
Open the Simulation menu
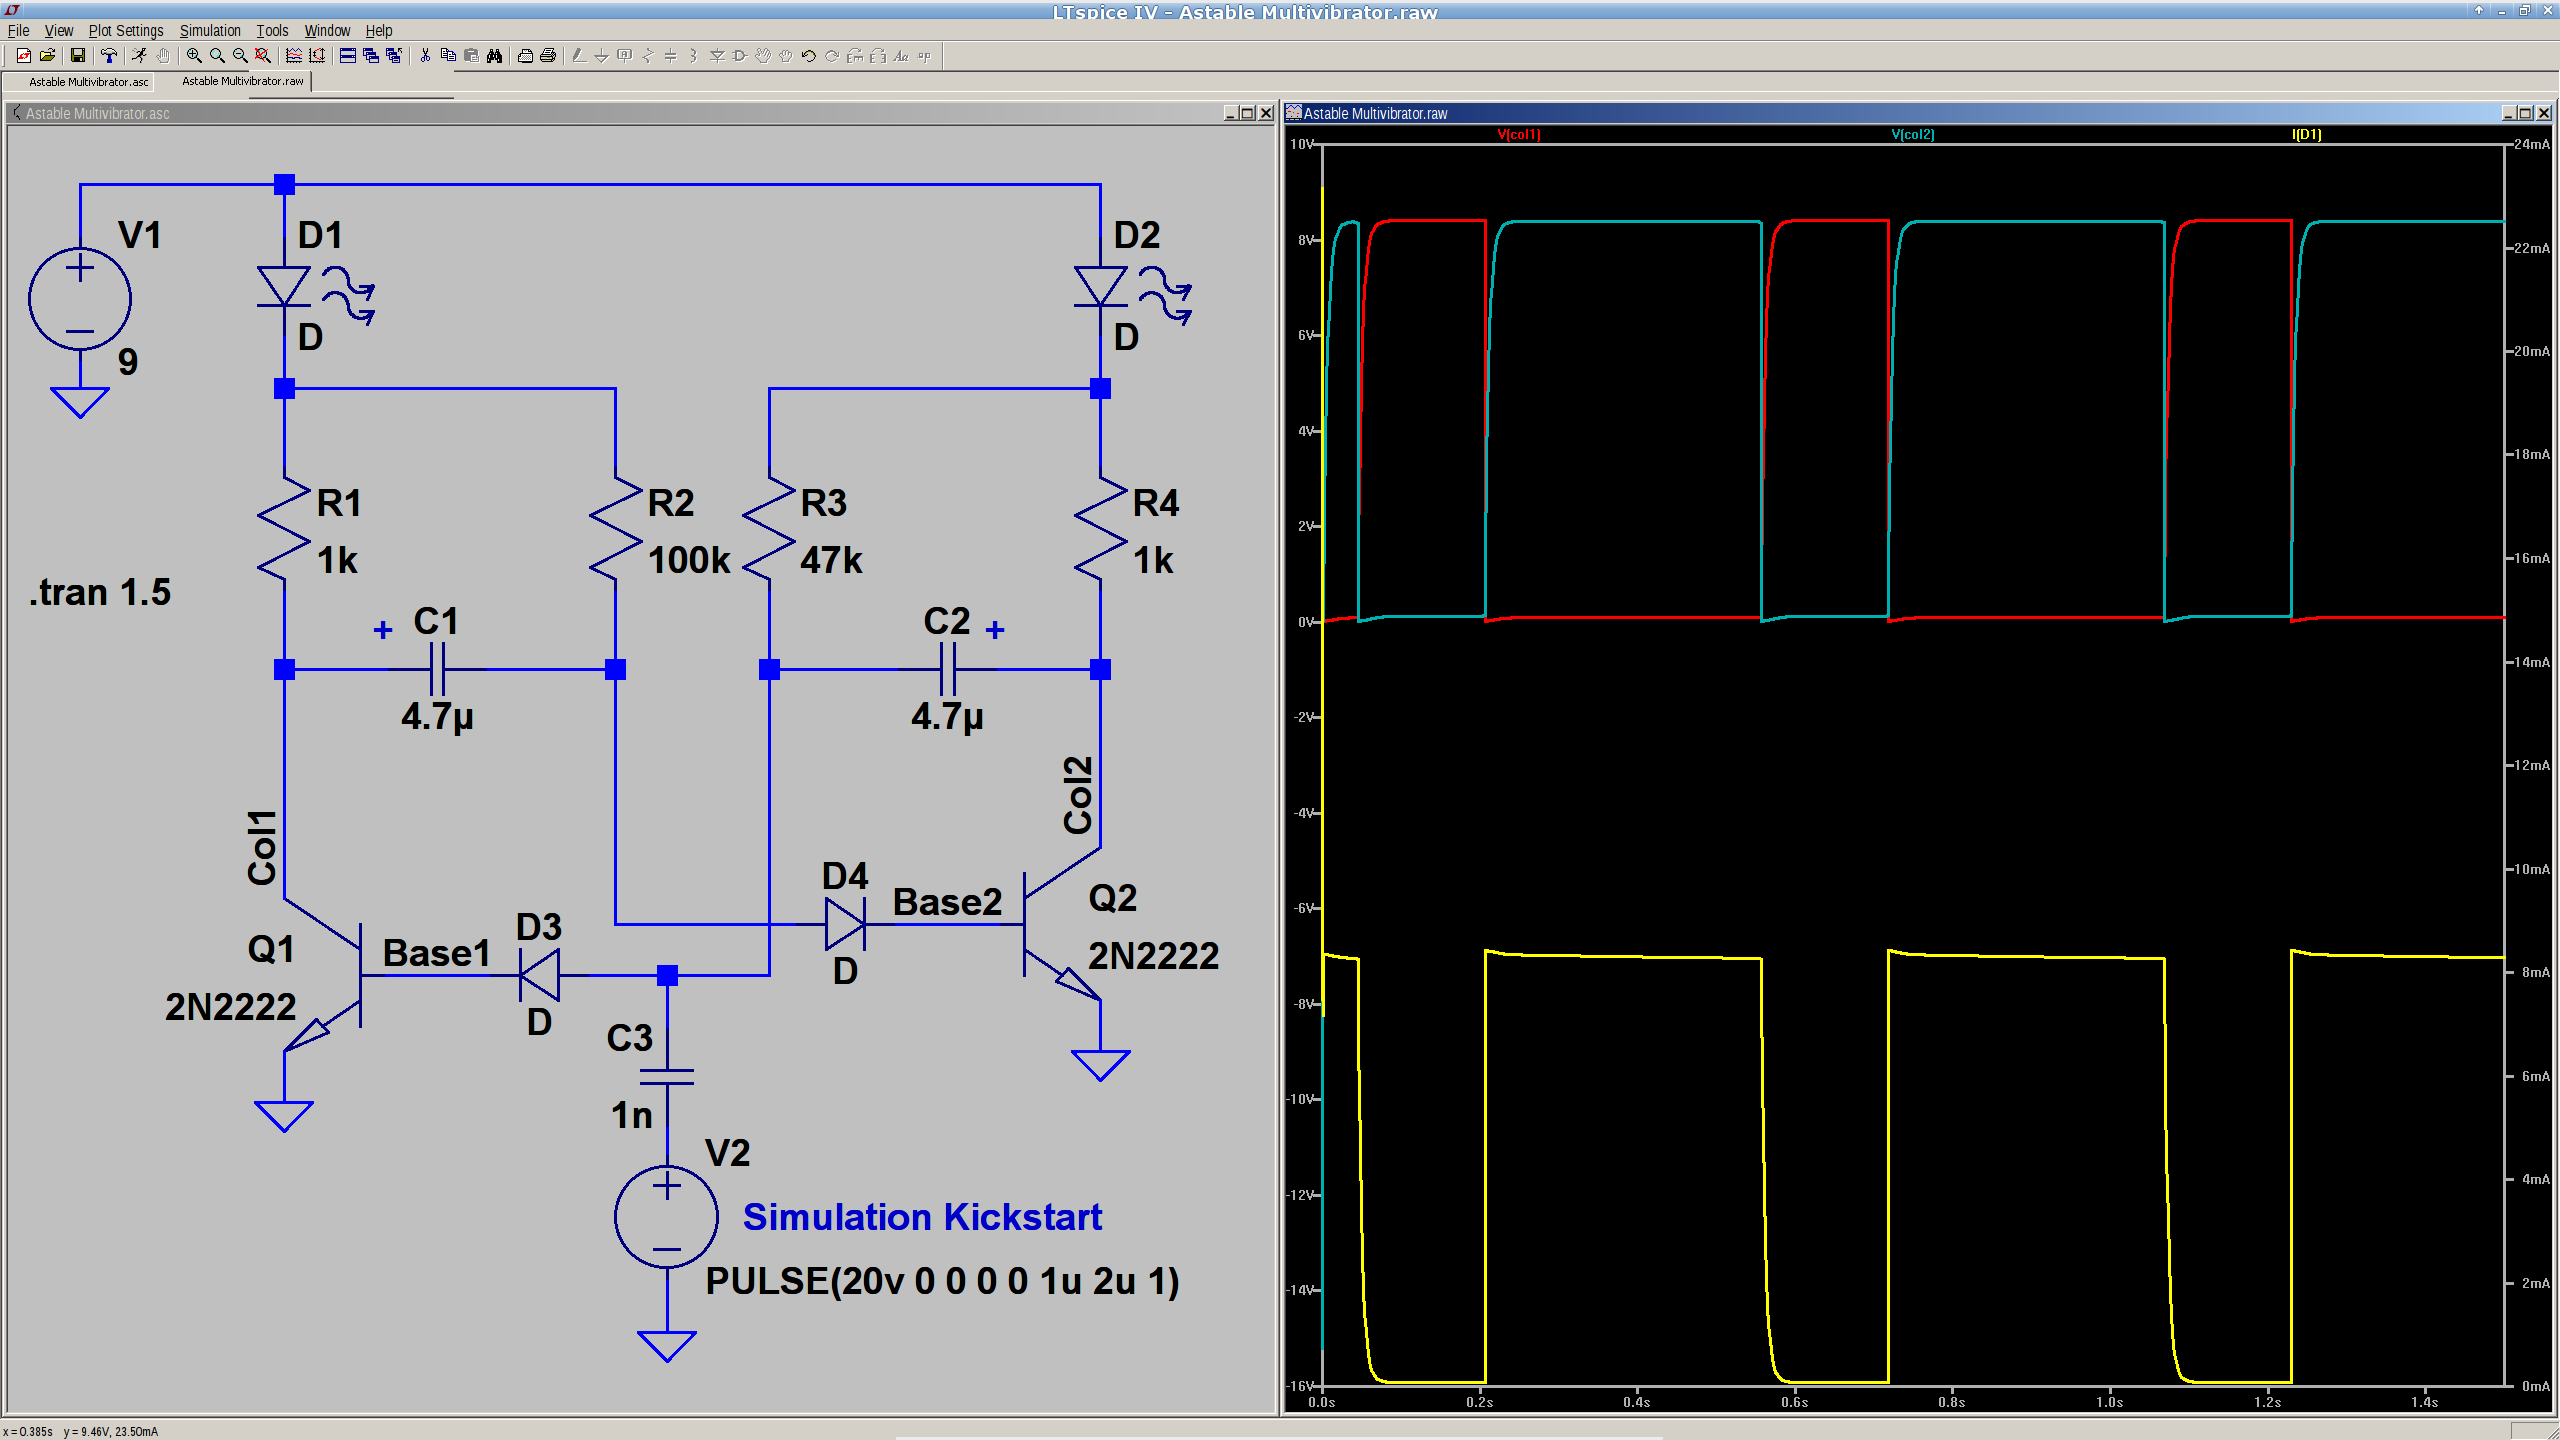click(210, 31)
